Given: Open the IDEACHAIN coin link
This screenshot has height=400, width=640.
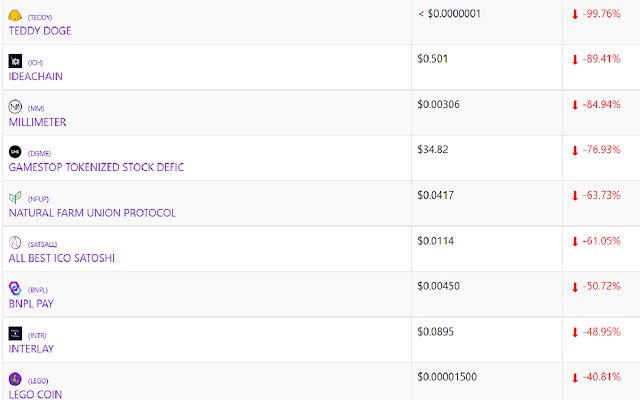Looking at the screenshot, I should pos(36,76).
